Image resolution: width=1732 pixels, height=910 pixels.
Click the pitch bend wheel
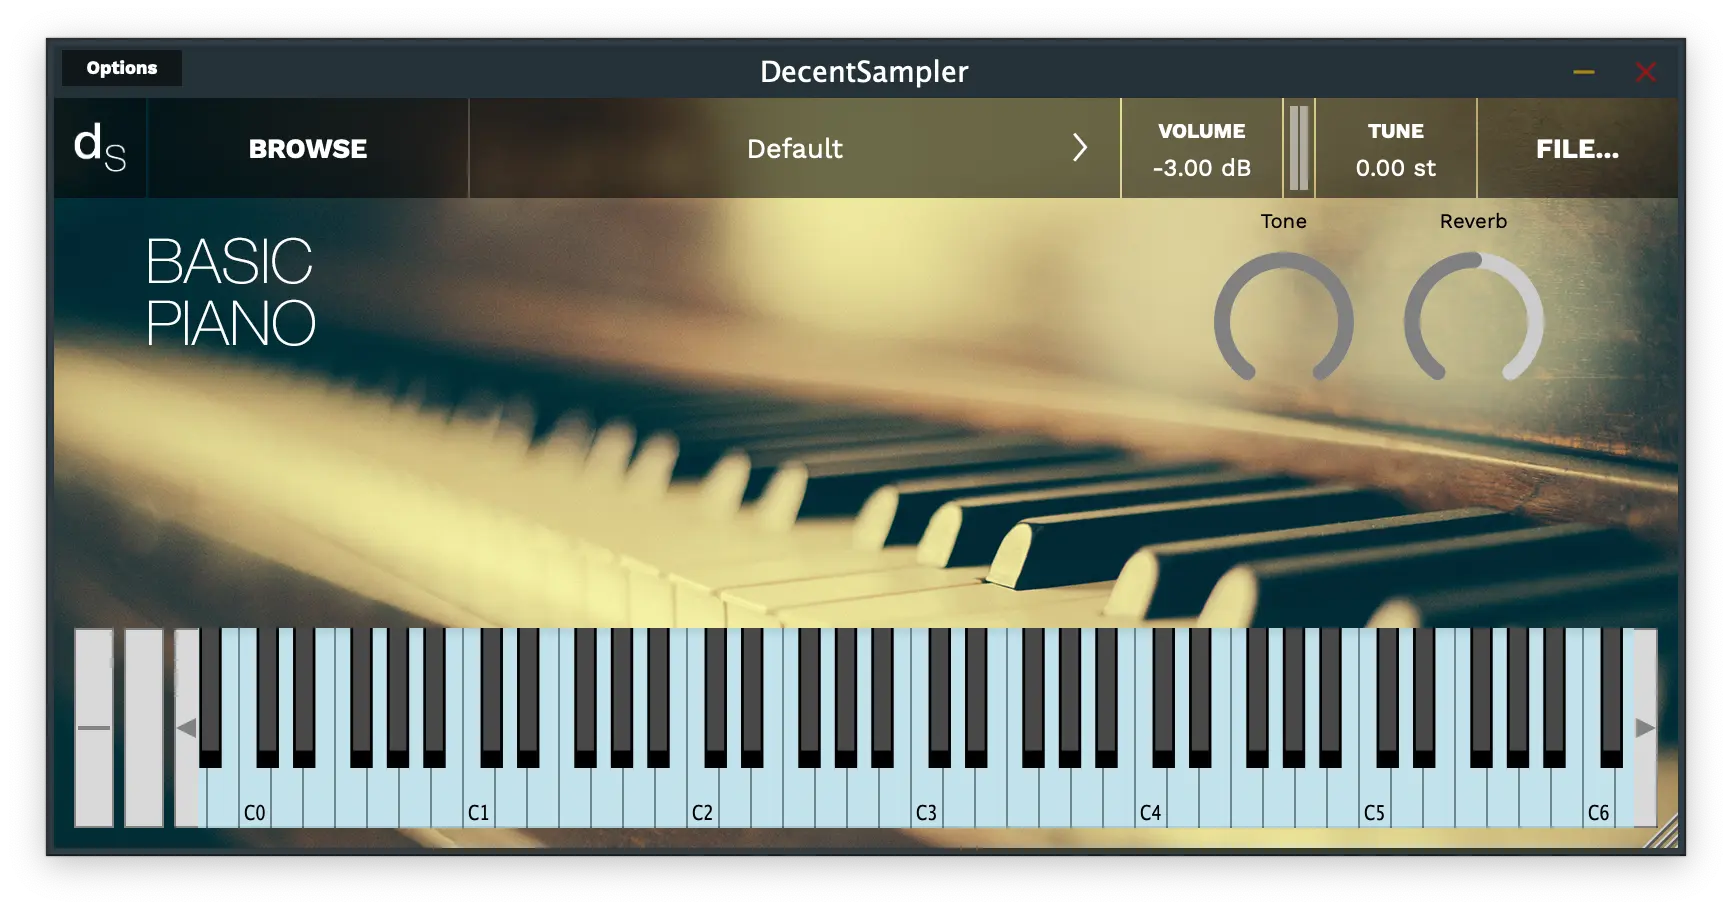[x=94, y=727]
